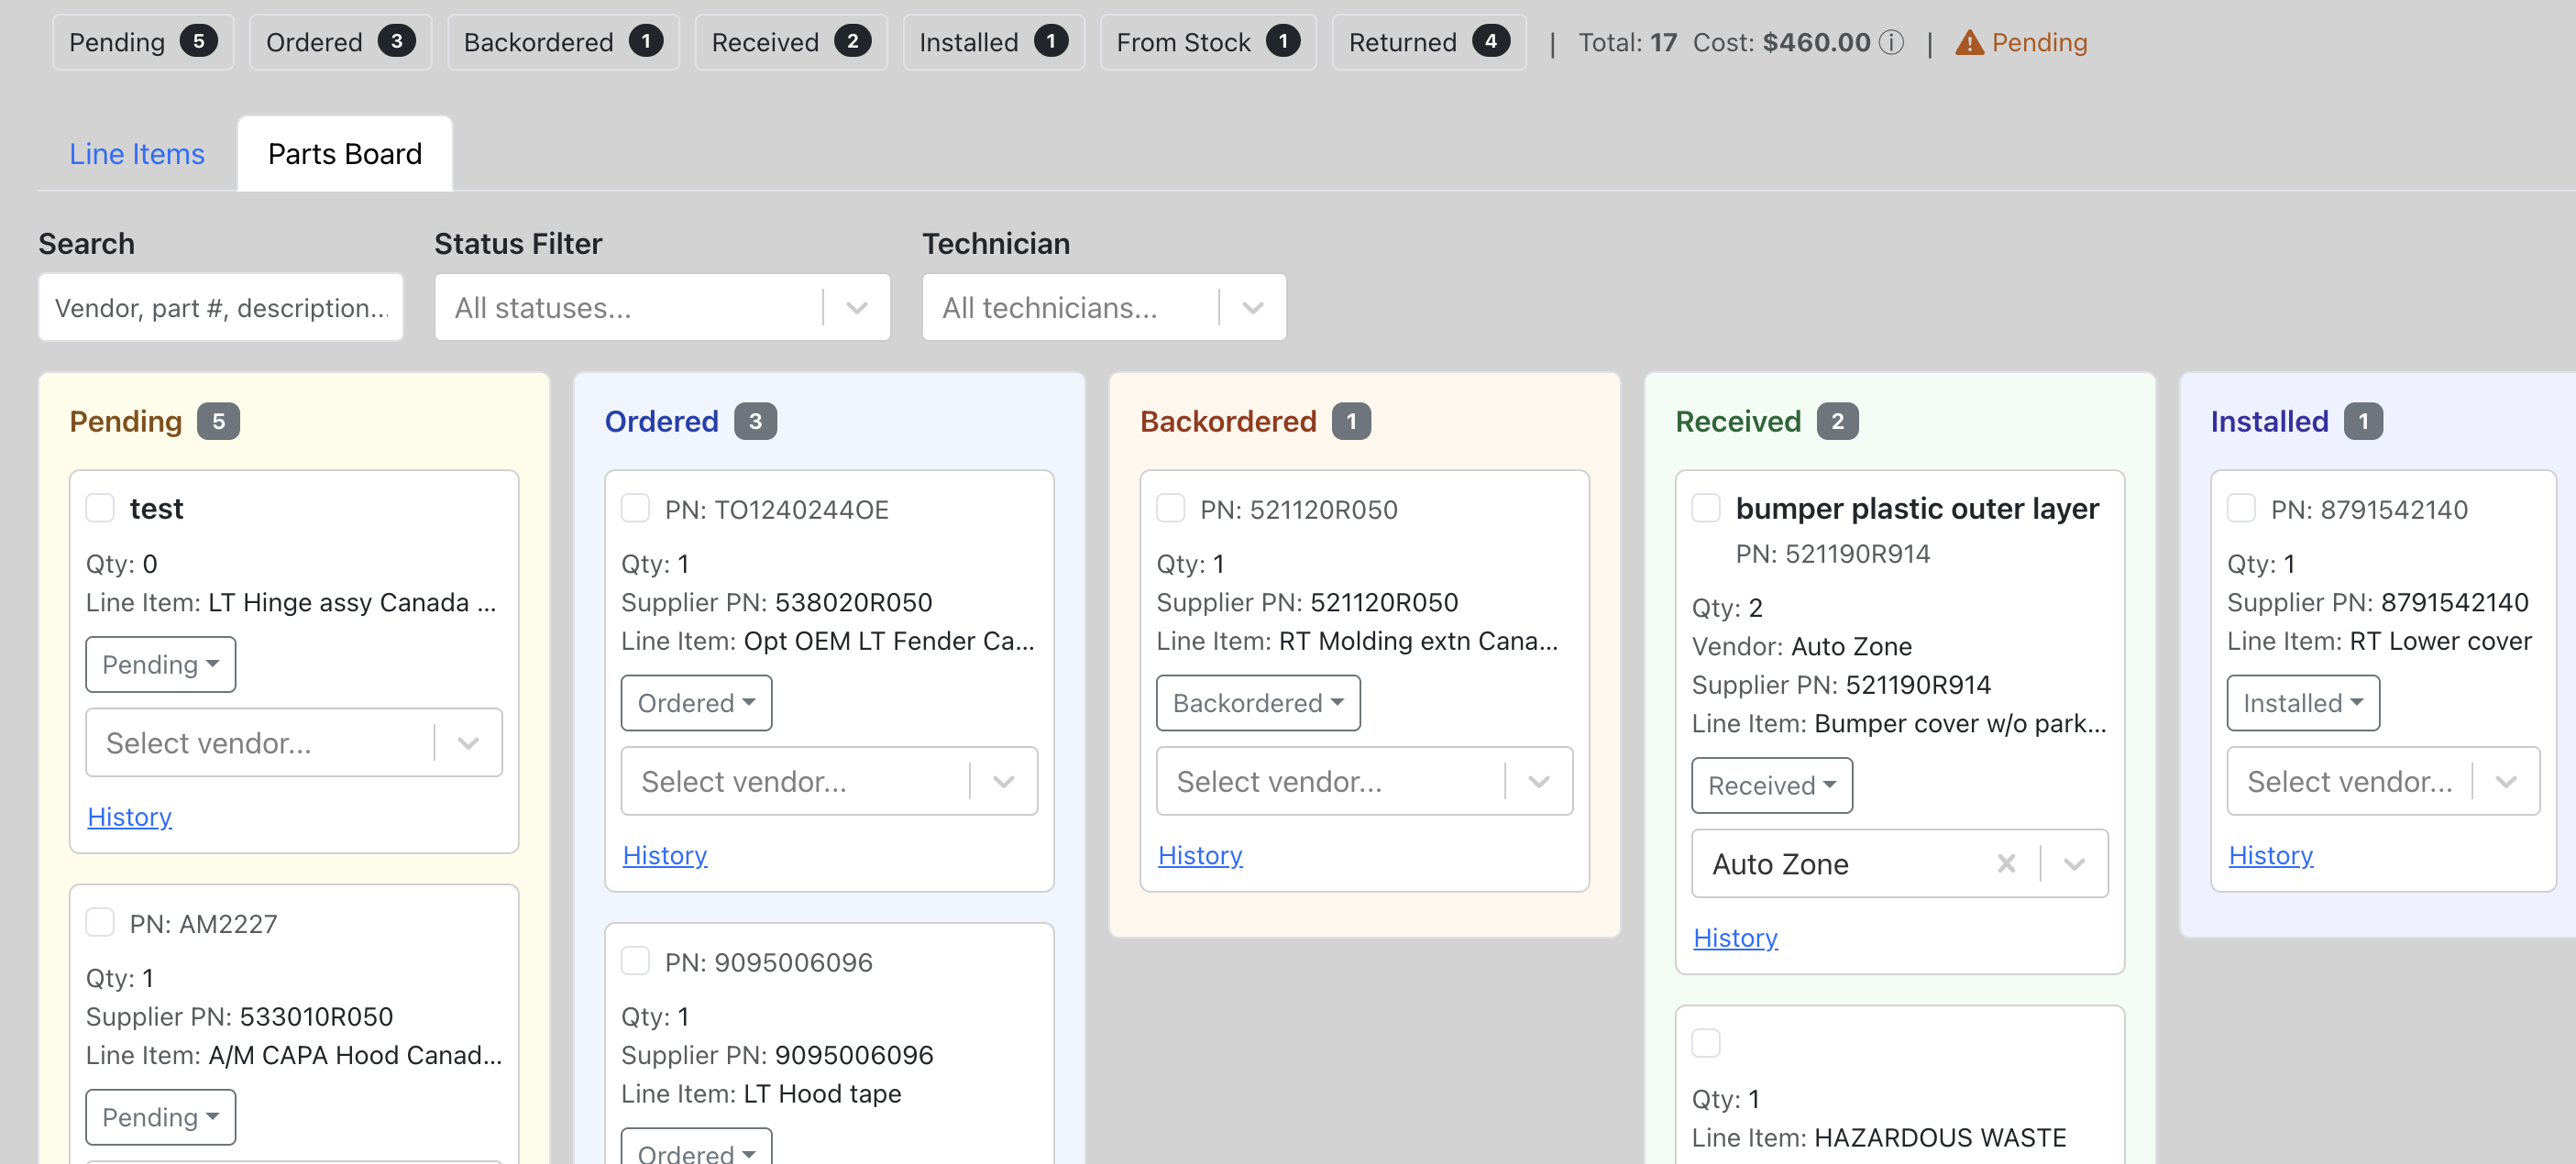This screenshot has width=2576, height=1164.
Task: Open Ordered status dropdown on 9095006096 card
Action: 696,1148
